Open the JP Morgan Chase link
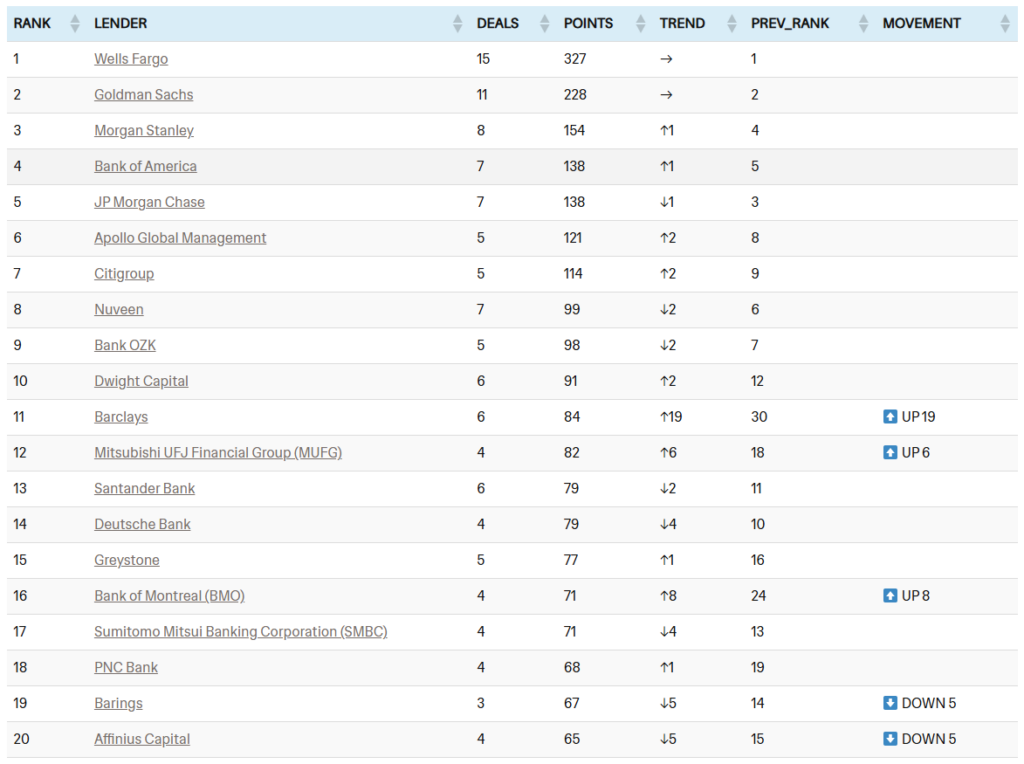Image resolution: width=1024 pixels, height=764 pixels. (149, 202)
